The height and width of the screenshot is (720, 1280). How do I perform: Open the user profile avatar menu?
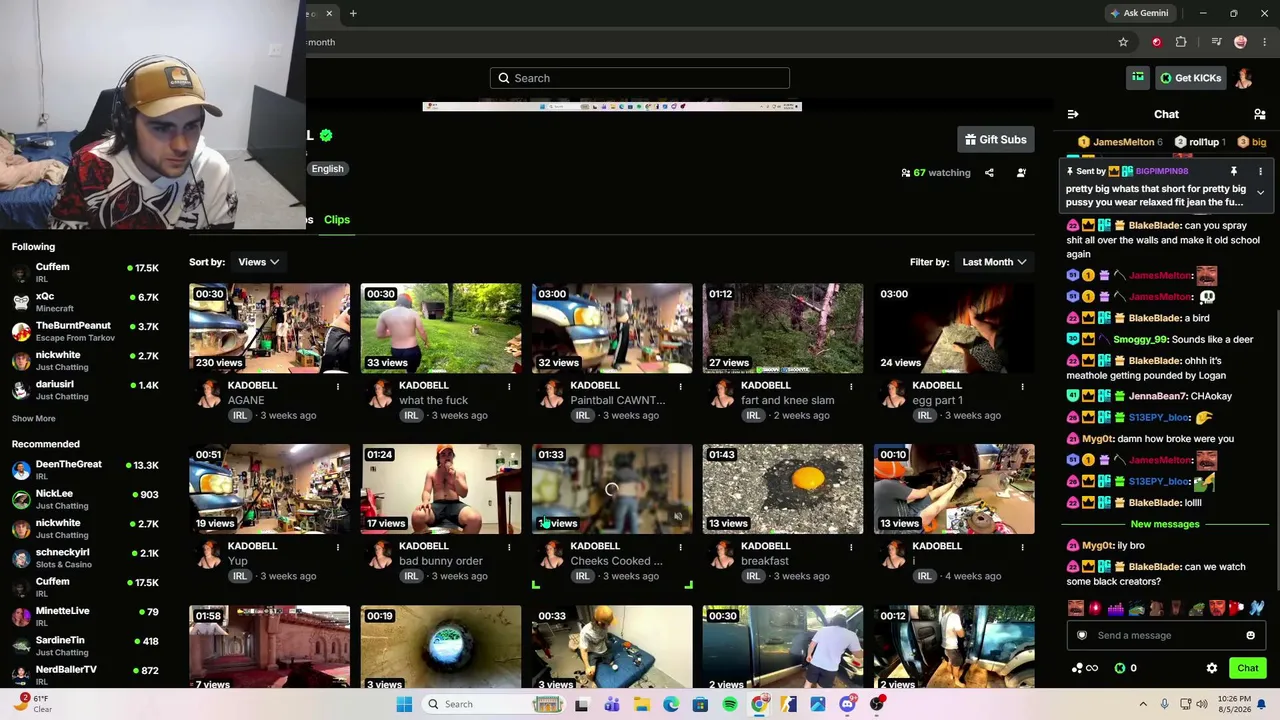click(x=1244, y=78)
